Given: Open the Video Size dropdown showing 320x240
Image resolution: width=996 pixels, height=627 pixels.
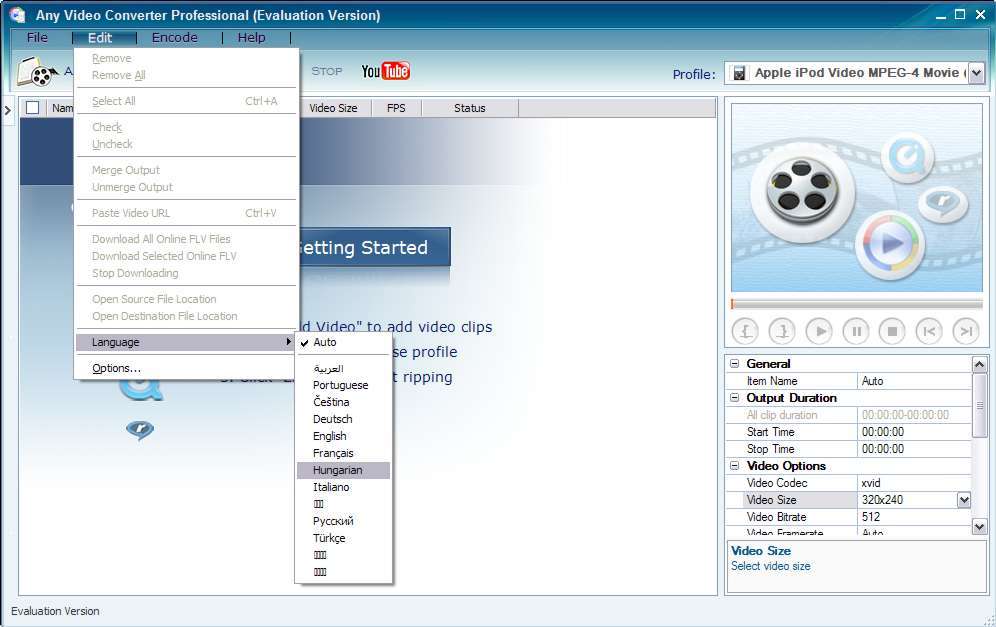Looking at the screenshot, I should click(962, 499).
